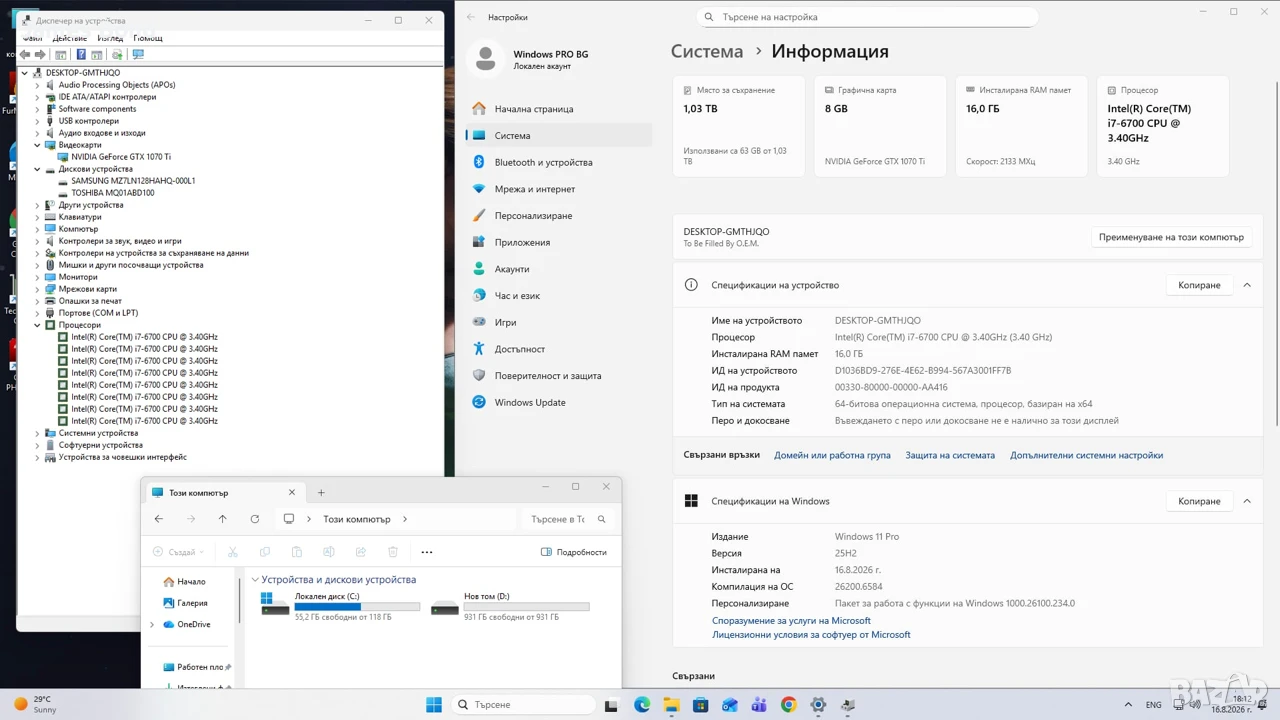The height and width of the screenshot is (720, 1280).
Task: Collapse the Windows specifications section chevron
Action: (1247, 501)
